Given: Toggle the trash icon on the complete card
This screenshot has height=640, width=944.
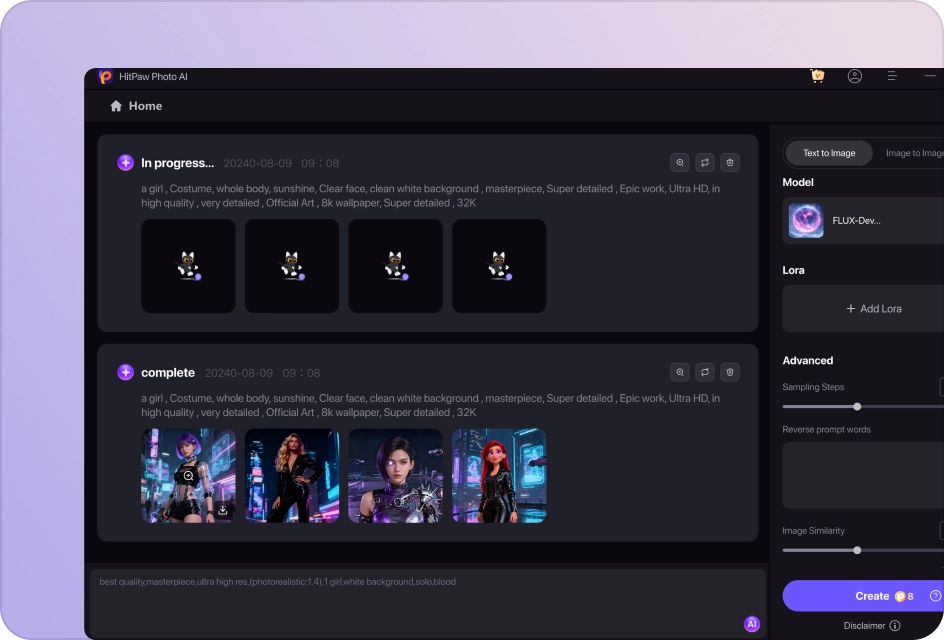Looking at the screenshot, I should (x=730, y=371).
